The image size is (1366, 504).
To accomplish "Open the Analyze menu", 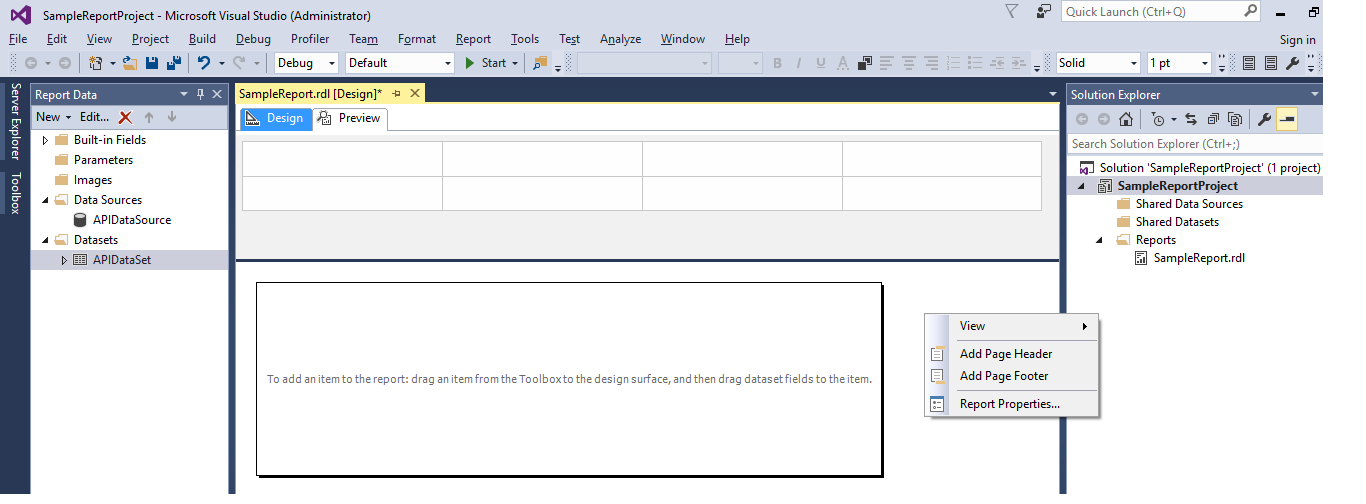I will coord(620,39).
